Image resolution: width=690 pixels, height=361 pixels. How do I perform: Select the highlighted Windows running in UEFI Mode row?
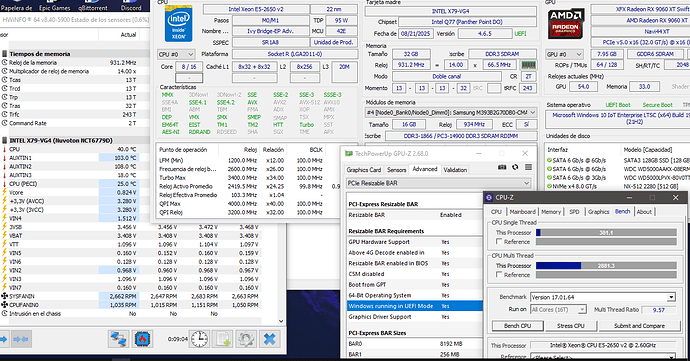(x=415, y=306)
